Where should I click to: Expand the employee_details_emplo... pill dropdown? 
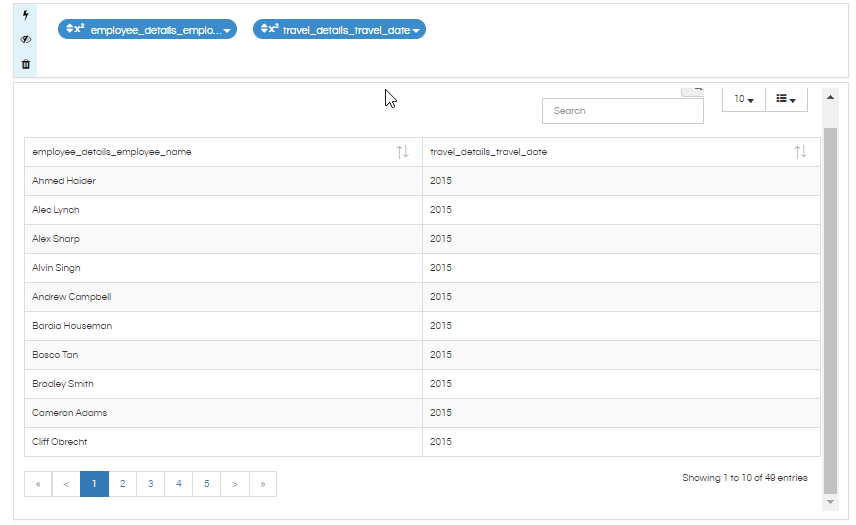[x=227, y=30]
